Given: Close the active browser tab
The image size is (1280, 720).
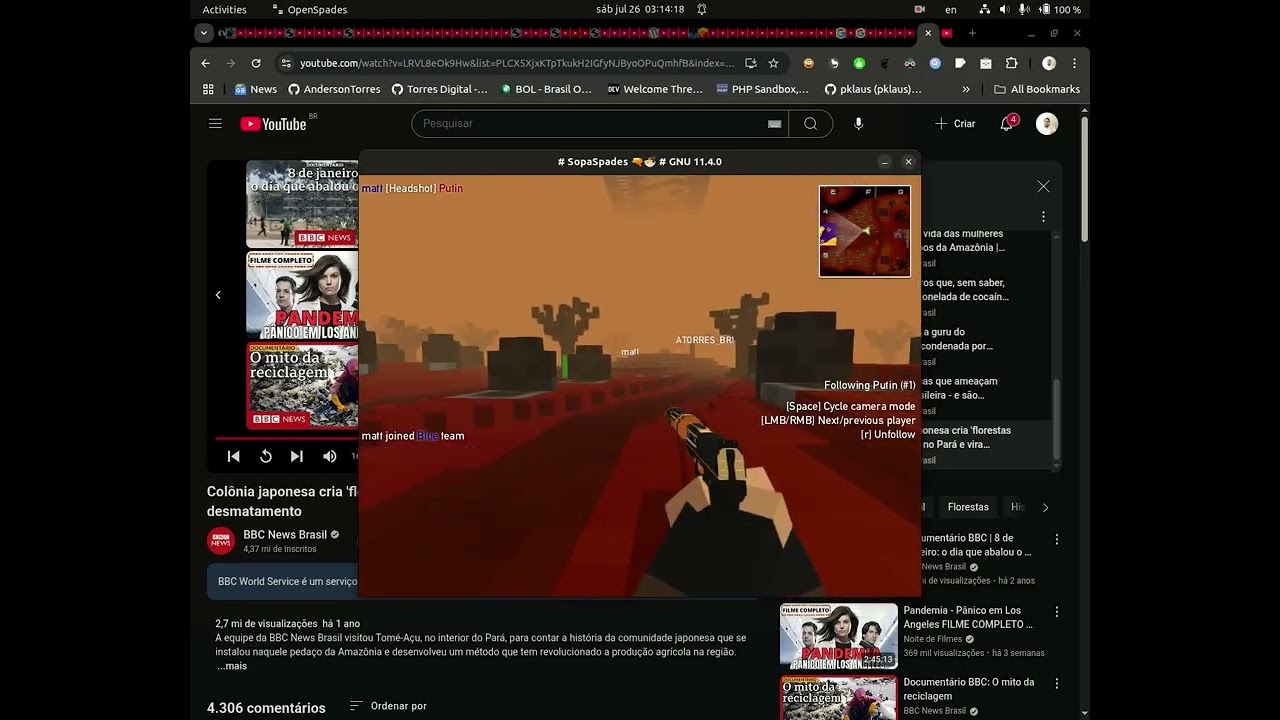Looking at the screenshot, I should point(928,33).
